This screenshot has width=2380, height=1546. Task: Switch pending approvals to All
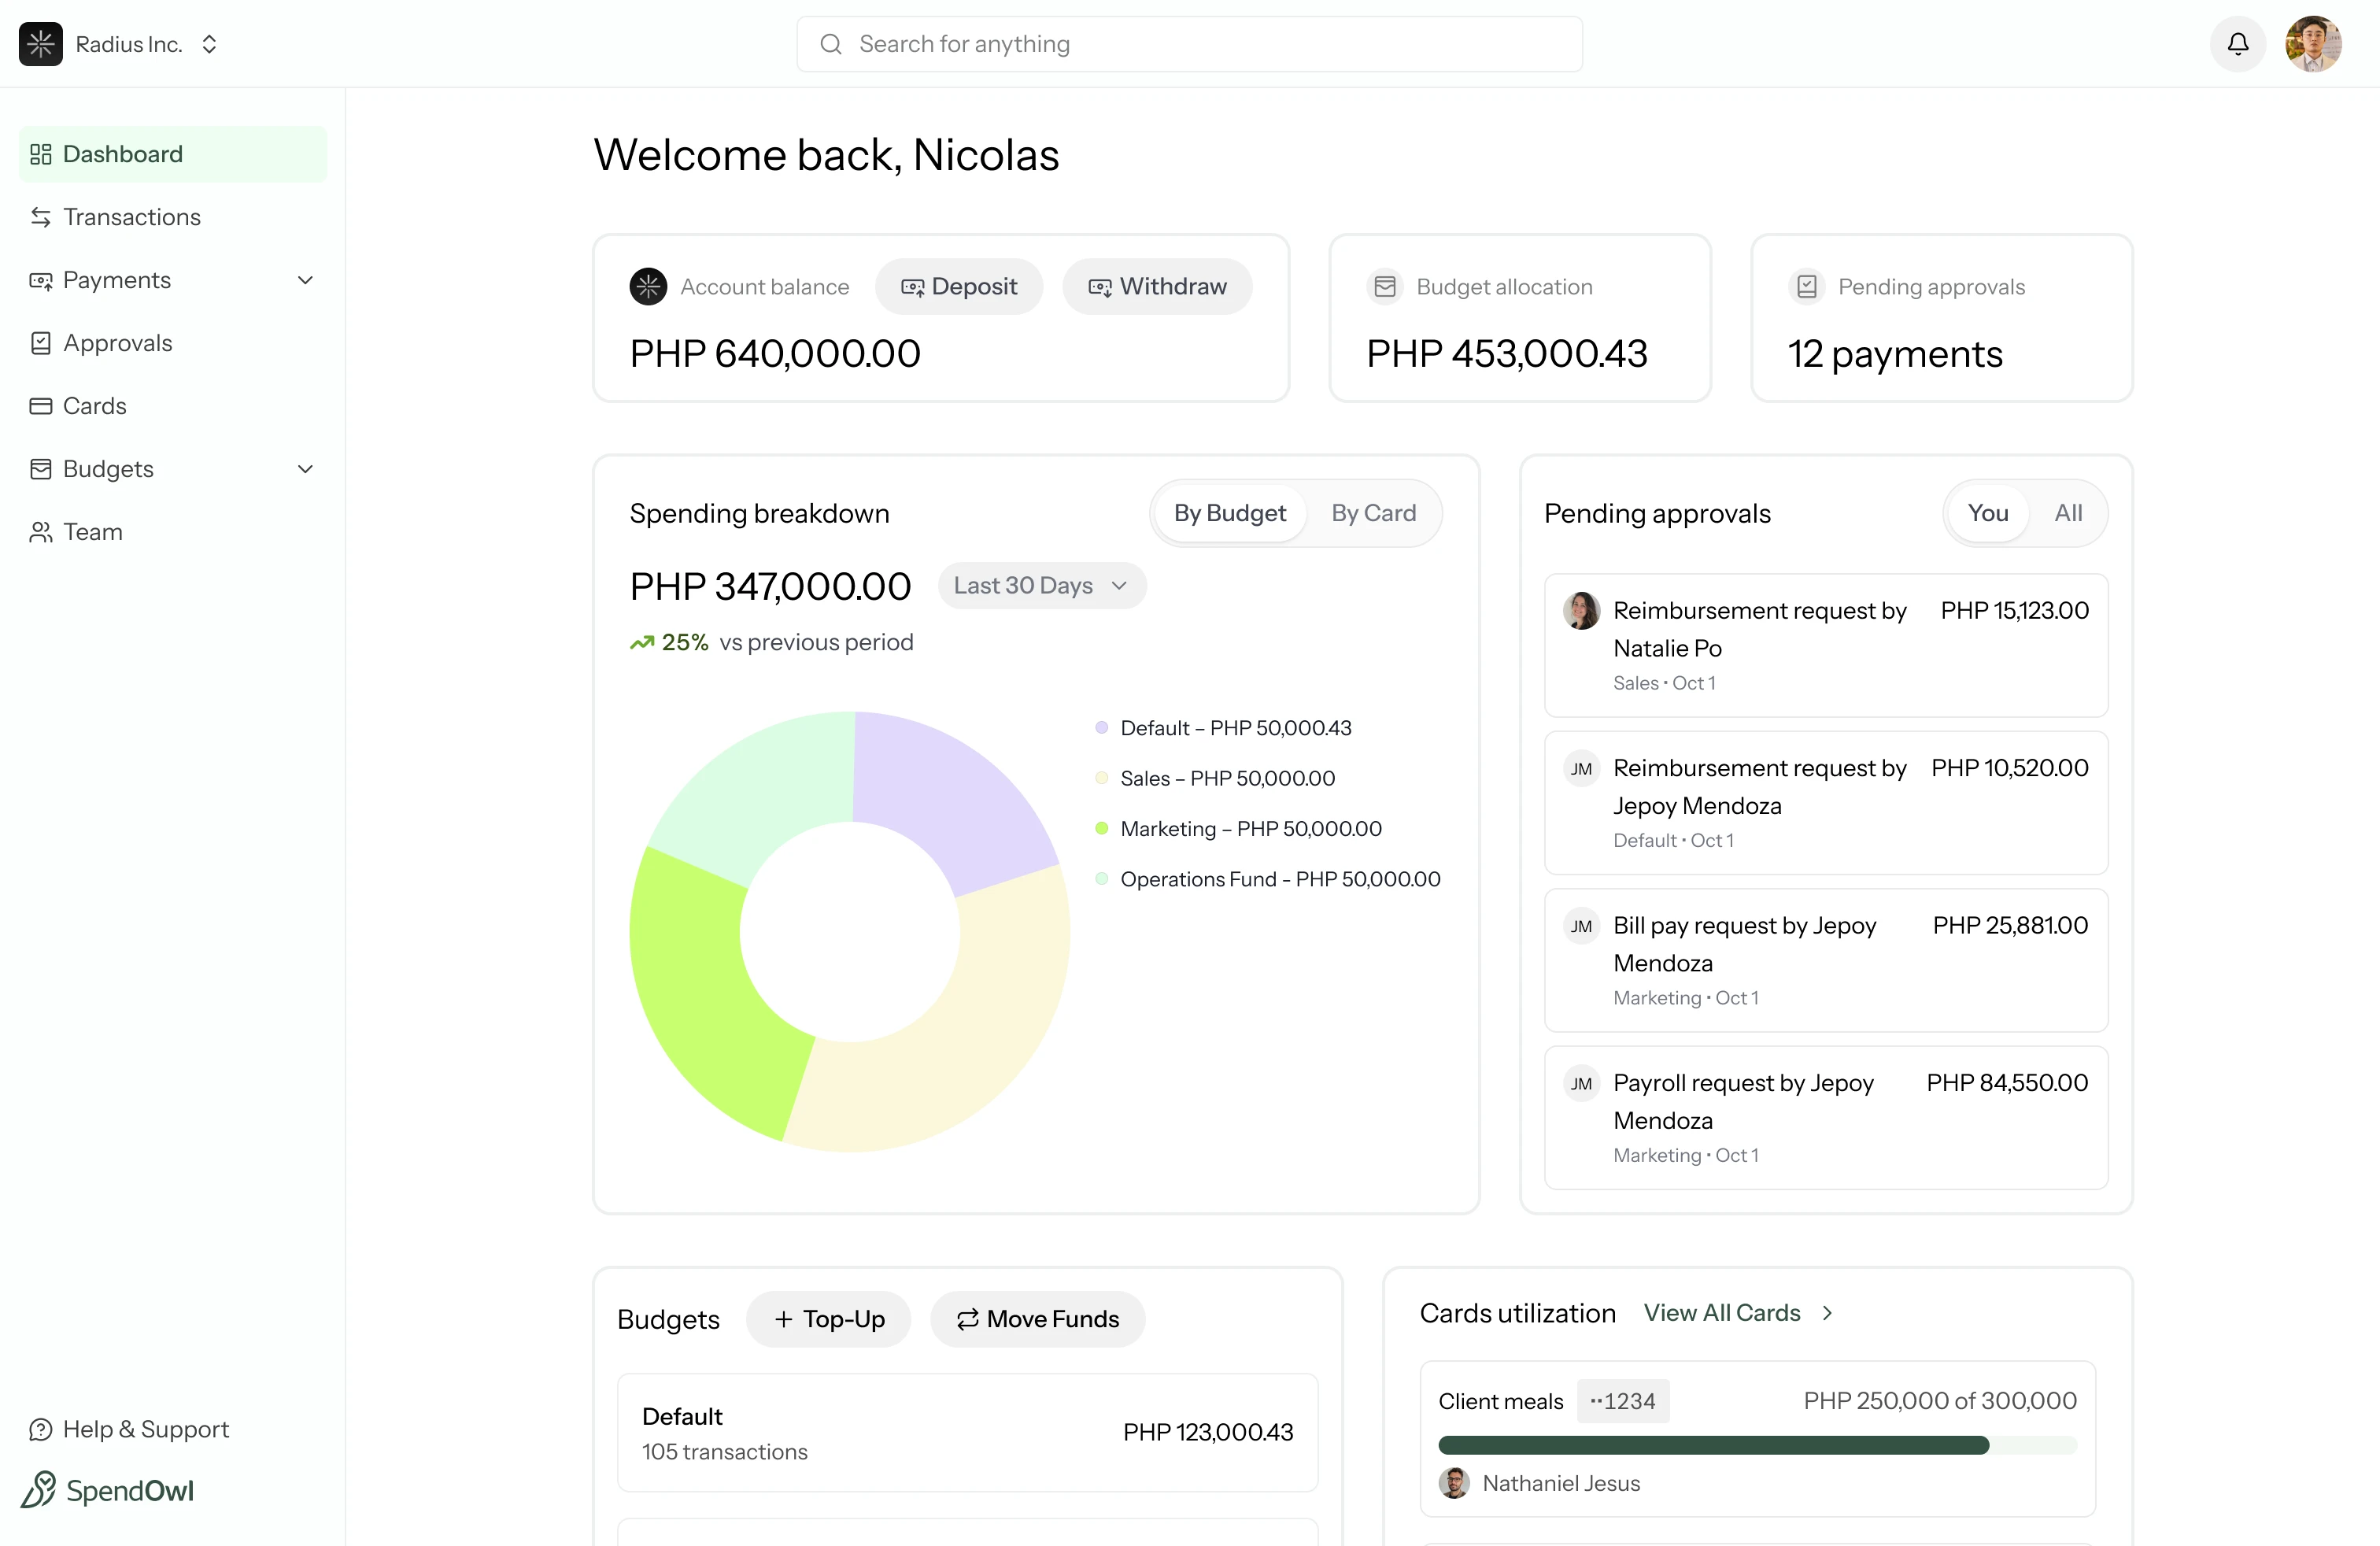2068,513
